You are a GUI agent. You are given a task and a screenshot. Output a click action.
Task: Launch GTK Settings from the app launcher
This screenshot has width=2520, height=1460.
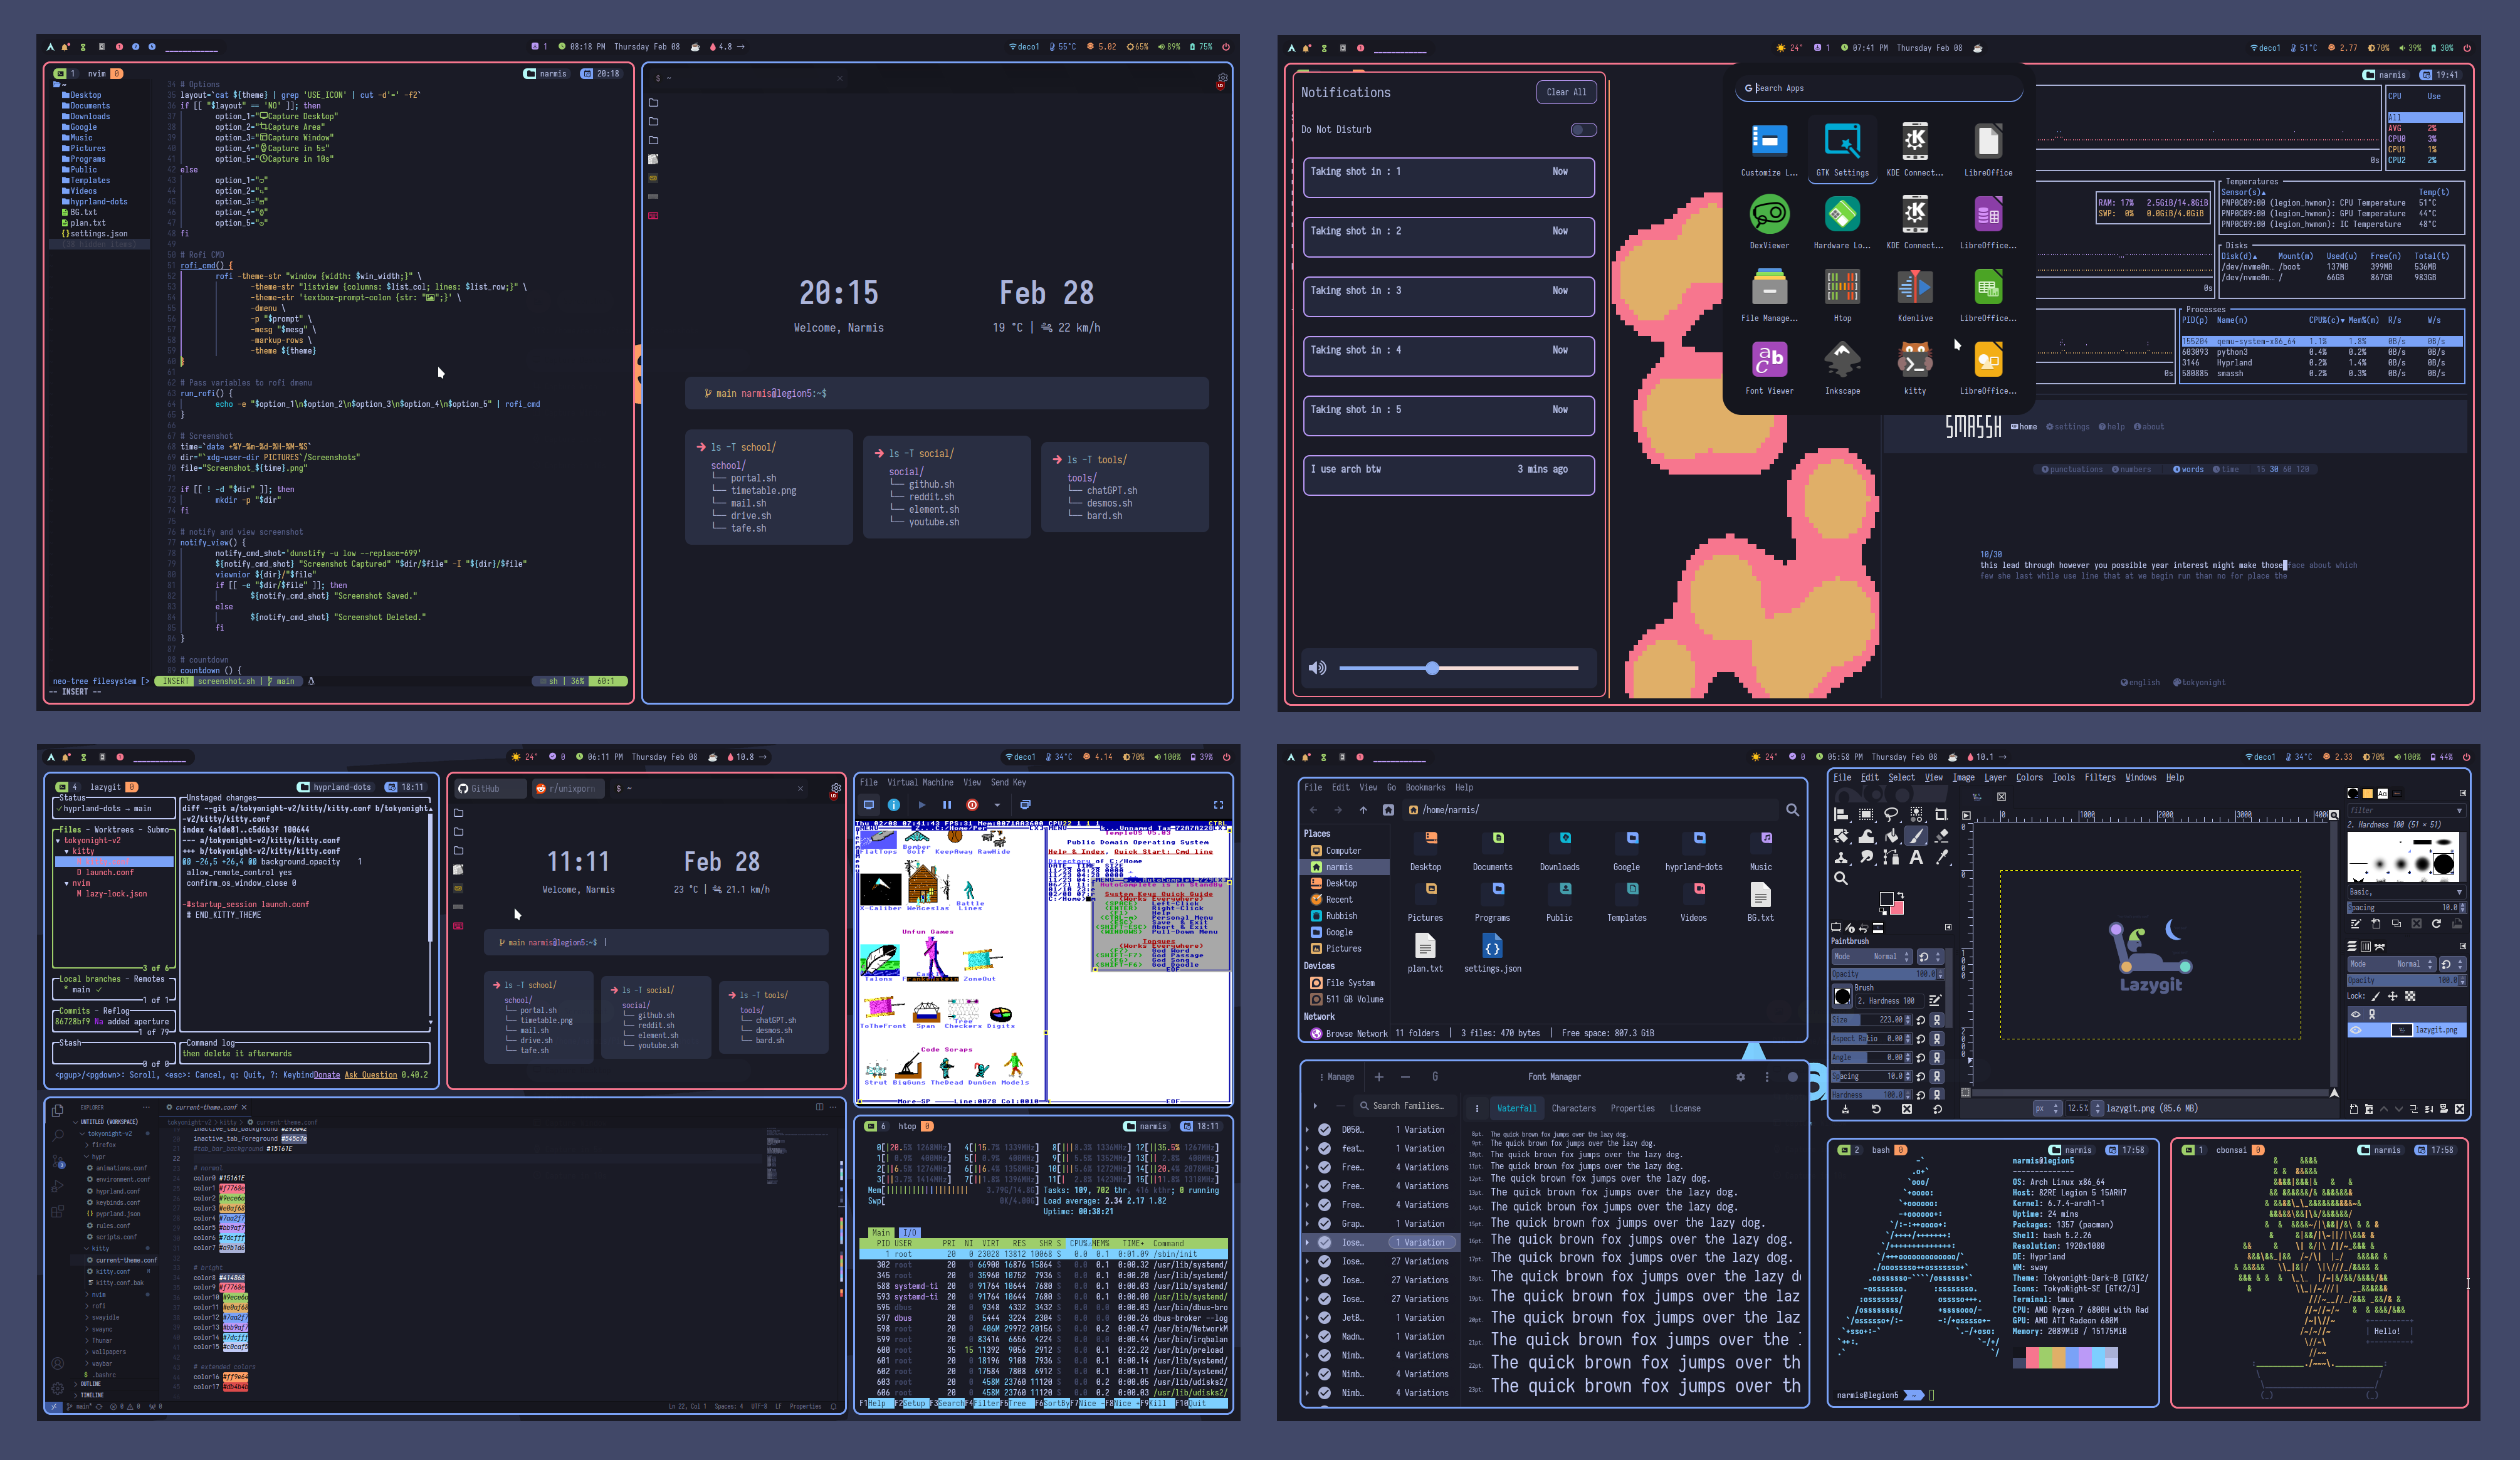[1842, 150]
